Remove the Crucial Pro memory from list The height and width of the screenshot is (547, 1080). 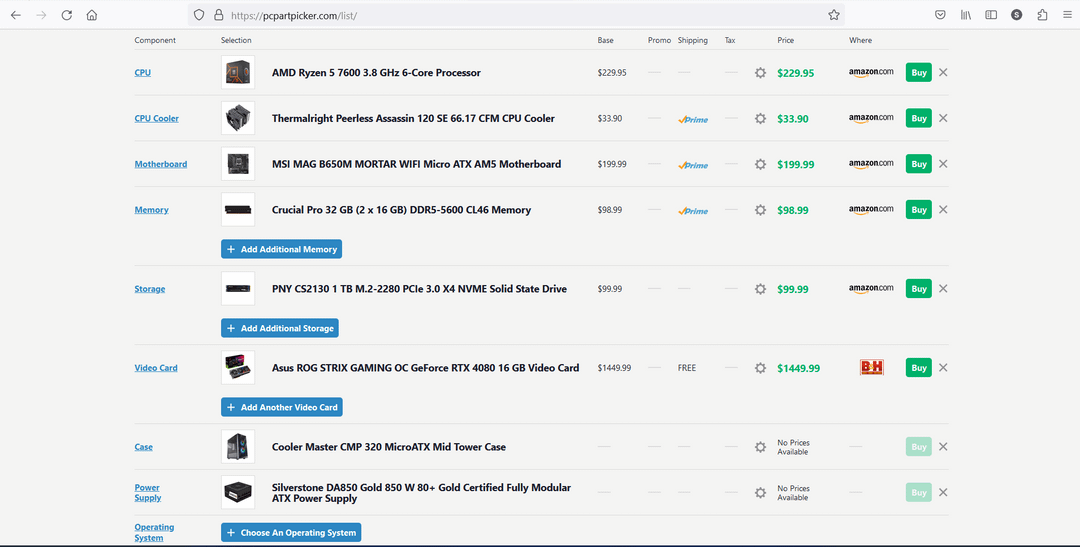[943, 209]
